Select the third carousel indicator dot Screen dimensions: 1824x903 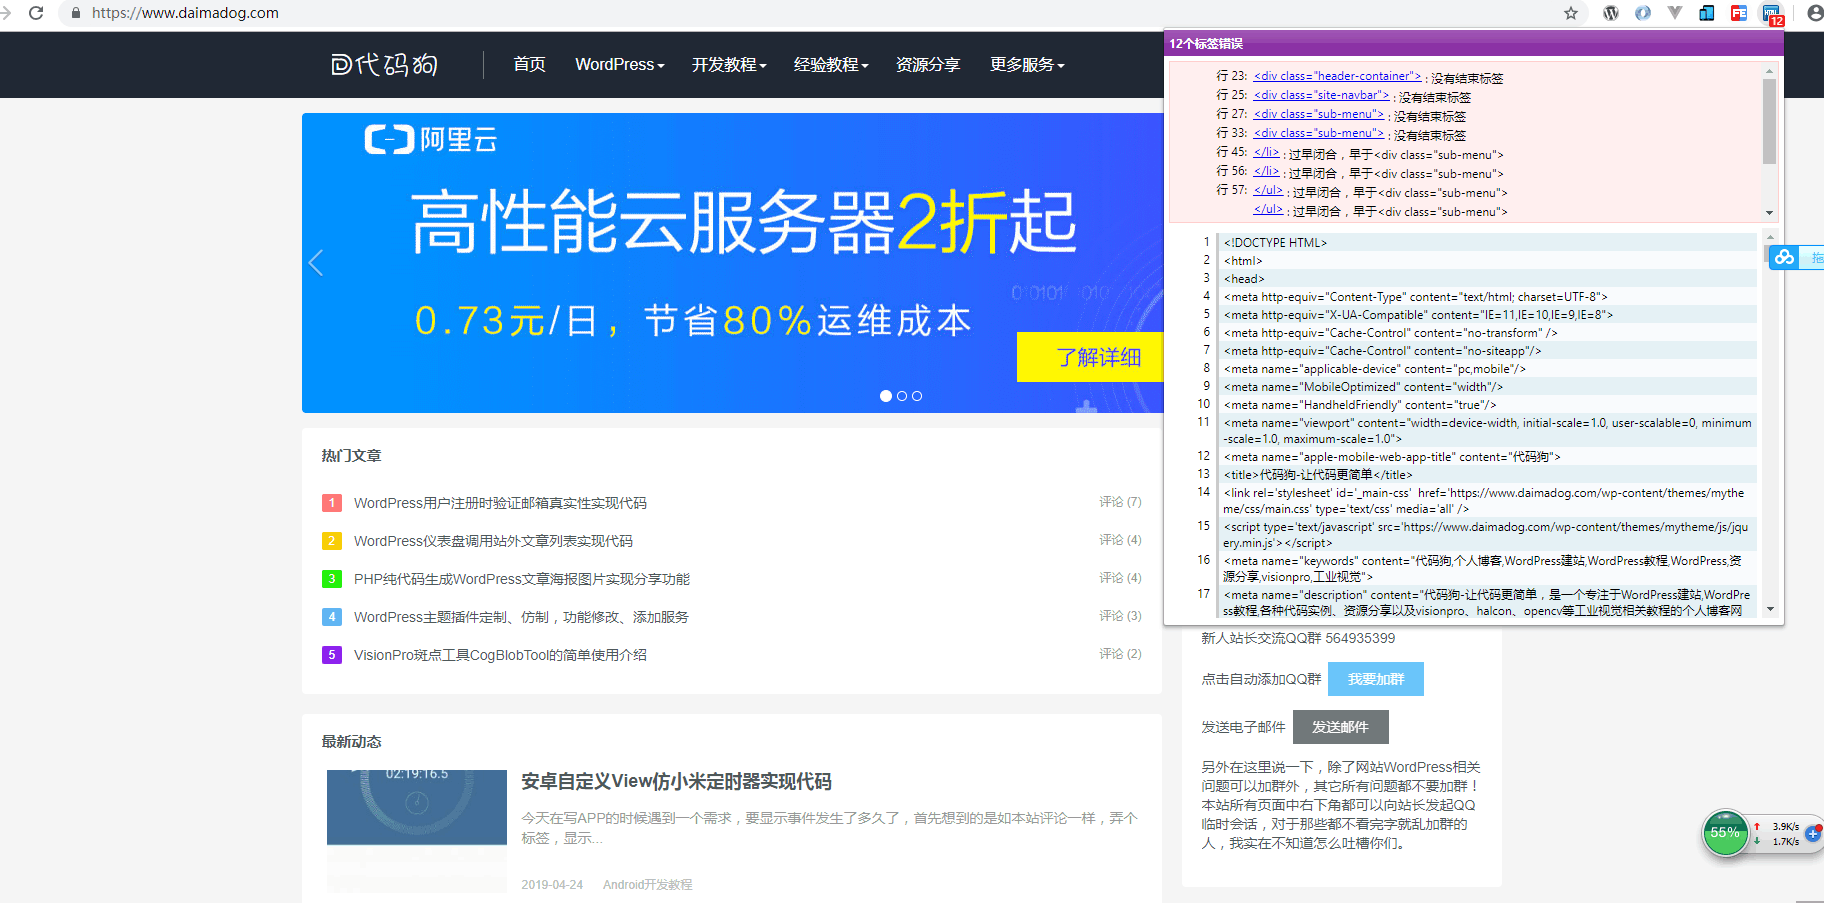point(917,396)
